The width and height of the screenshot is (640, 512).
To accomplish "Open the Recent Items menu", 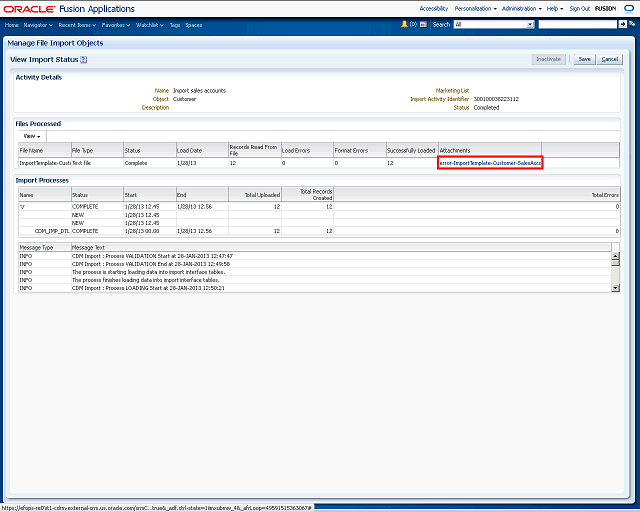I will point(77,23).
